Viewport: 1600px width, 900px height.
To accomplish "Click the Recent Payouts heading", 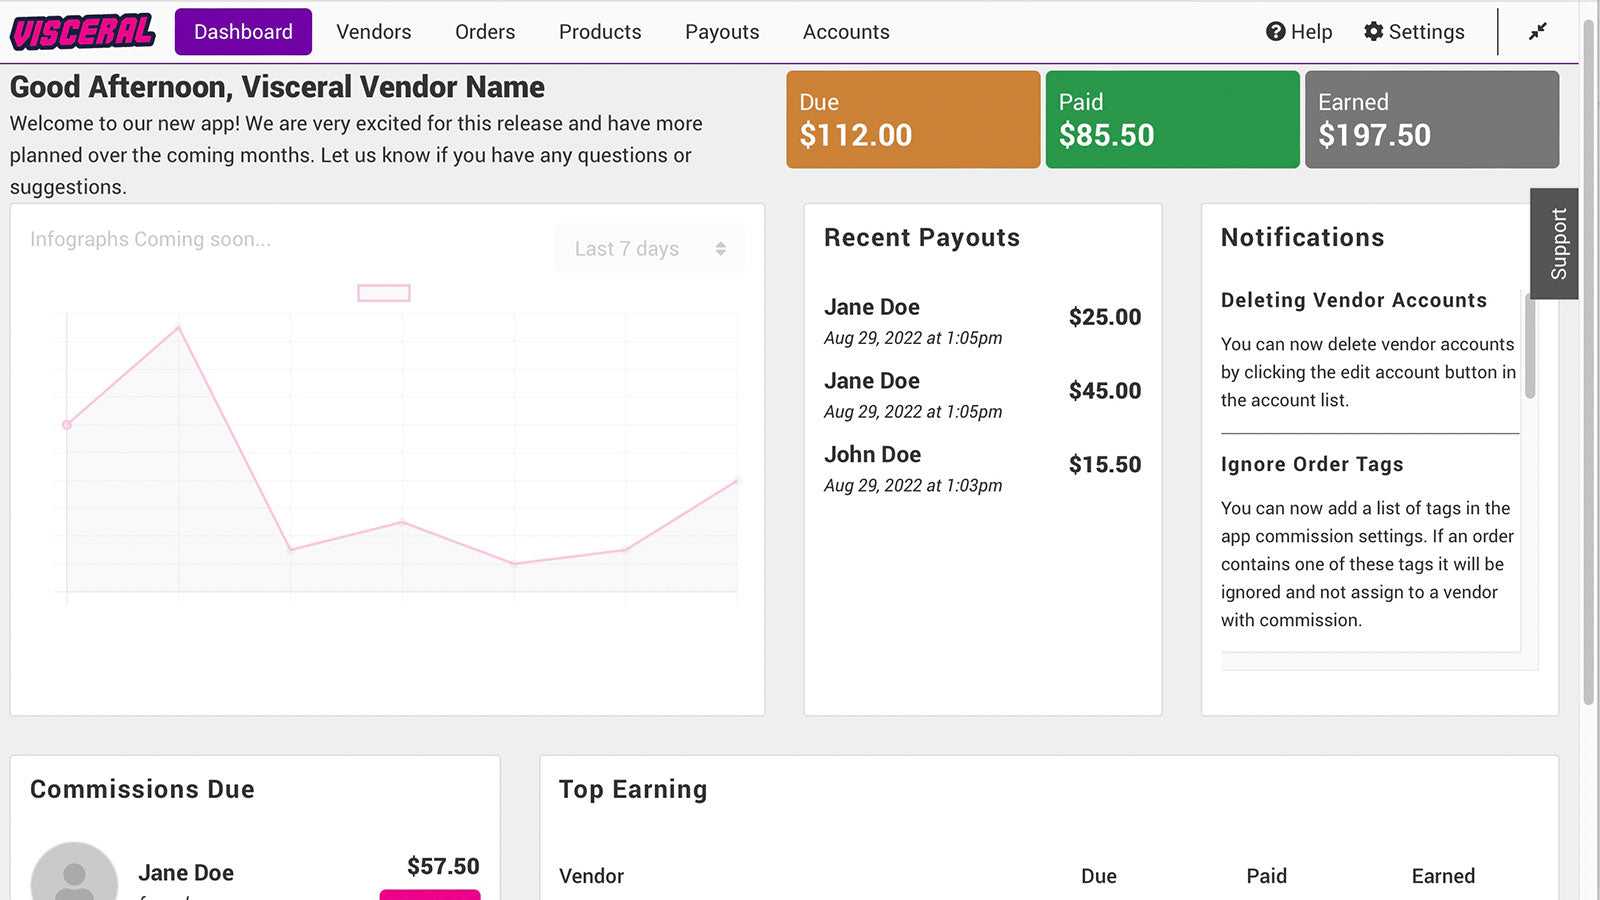I will pyautogui.click(x=922, y=238).
